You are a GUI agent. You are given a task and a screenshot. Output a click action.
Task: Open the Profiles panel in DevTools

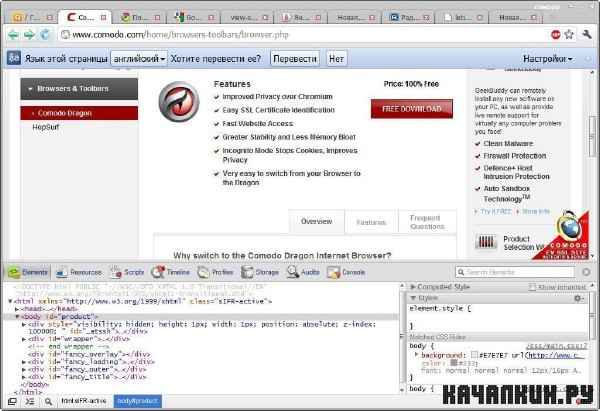pyautogui.click(x=215, y=272)
